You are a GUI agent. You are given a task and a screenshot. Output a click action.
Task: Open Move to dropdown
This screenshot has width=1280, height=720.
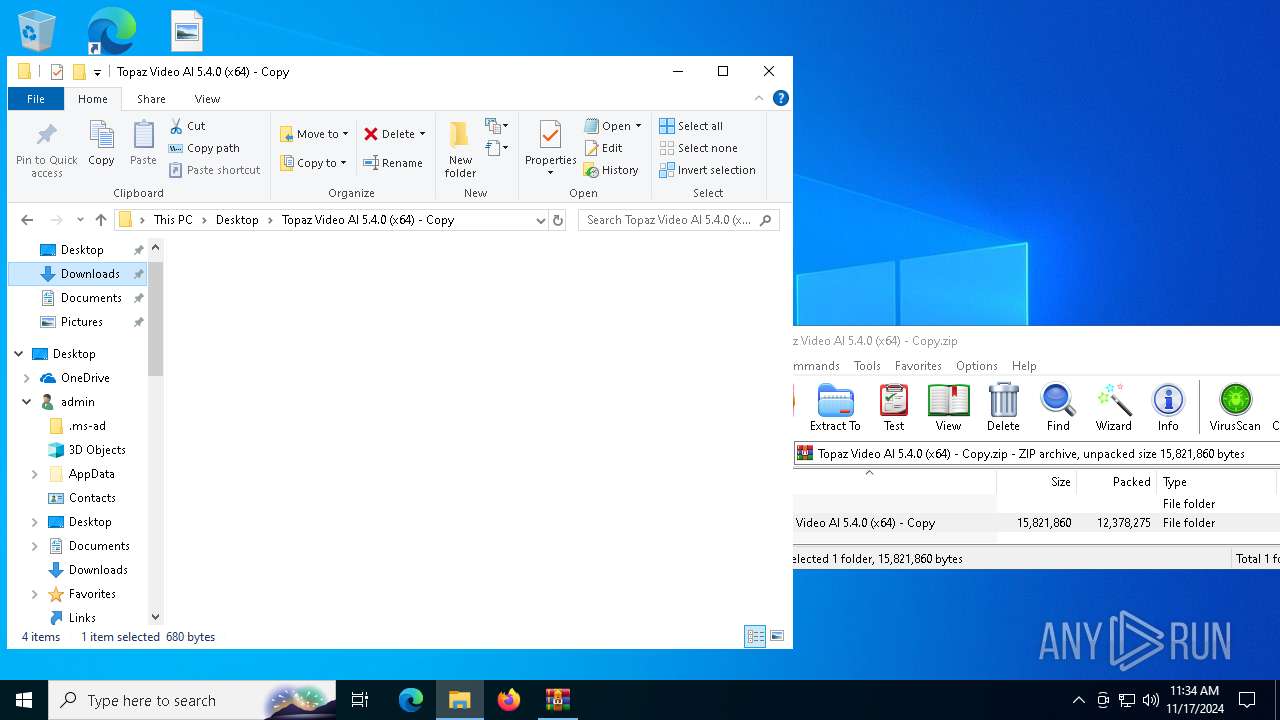(314, 134)
